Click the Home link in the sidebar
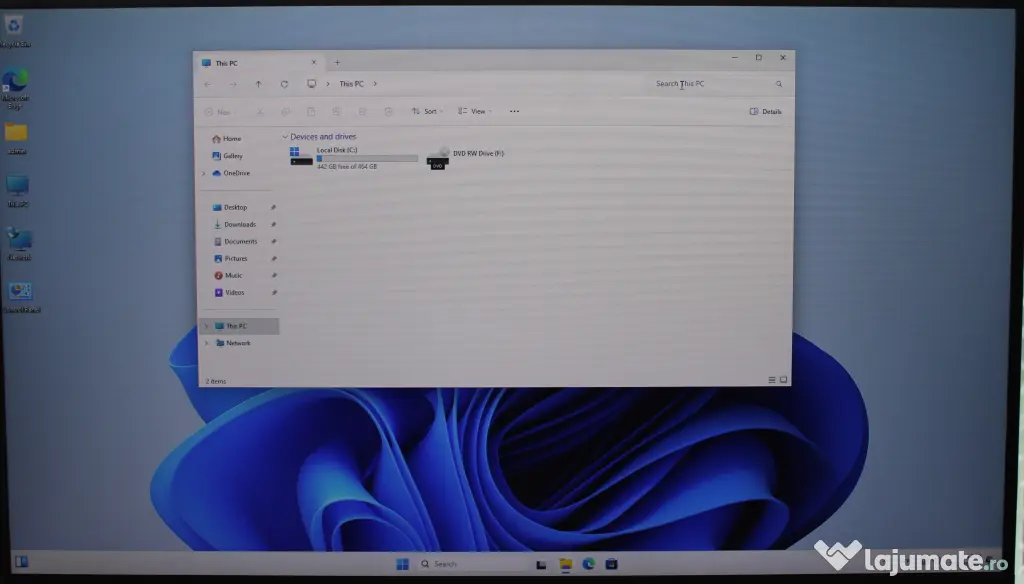The height and width of the screenshot is (584, 1024). [x=230, y=139]
